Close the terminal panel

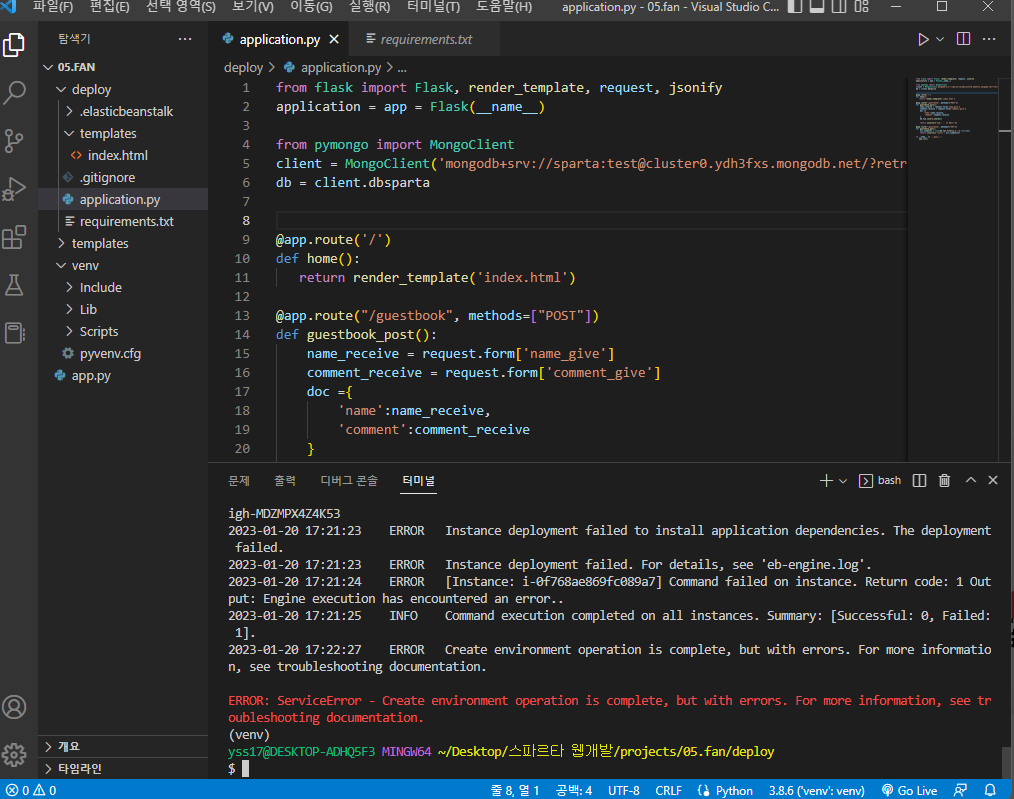pyautogui.click(x=993, y=480)
